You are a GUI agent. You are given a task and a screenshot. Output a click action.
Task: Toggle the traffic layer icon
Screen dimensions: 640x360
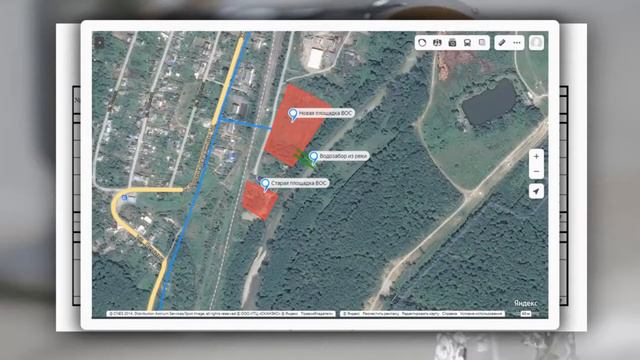tap(422, 43)
